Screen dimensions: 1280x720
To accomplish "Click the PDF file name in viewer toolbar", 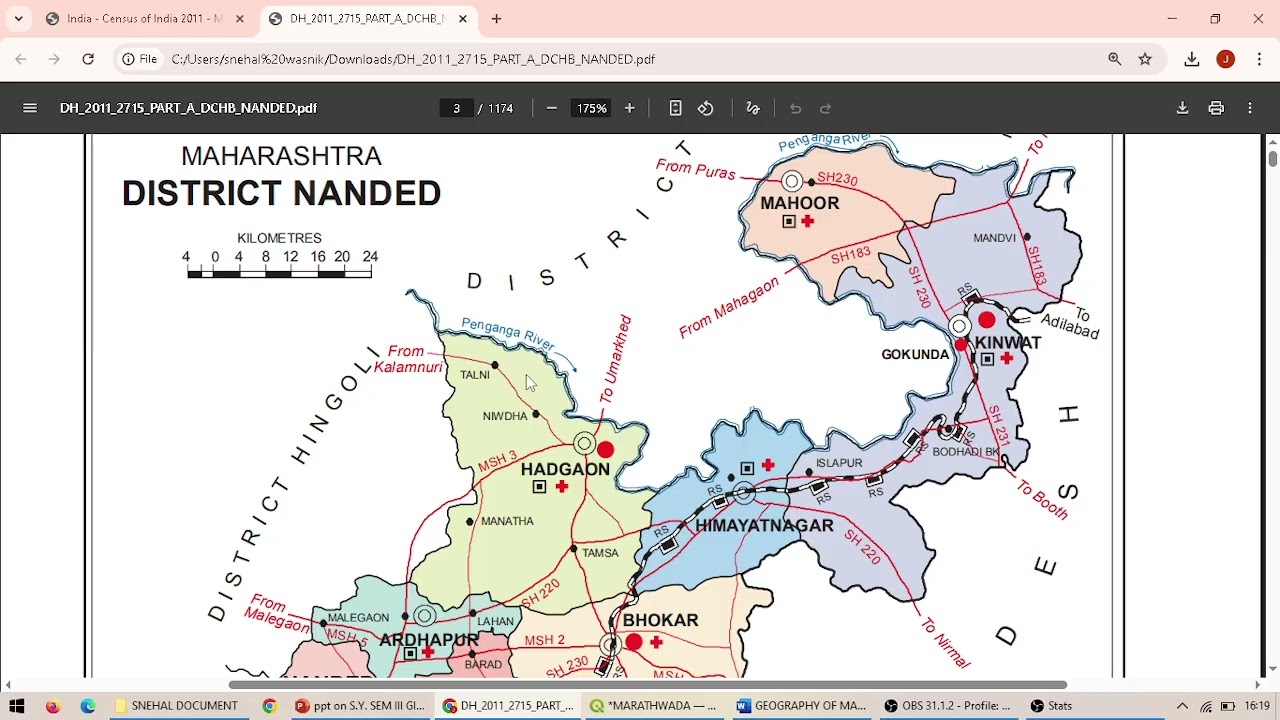I will (x=188, y=108).
